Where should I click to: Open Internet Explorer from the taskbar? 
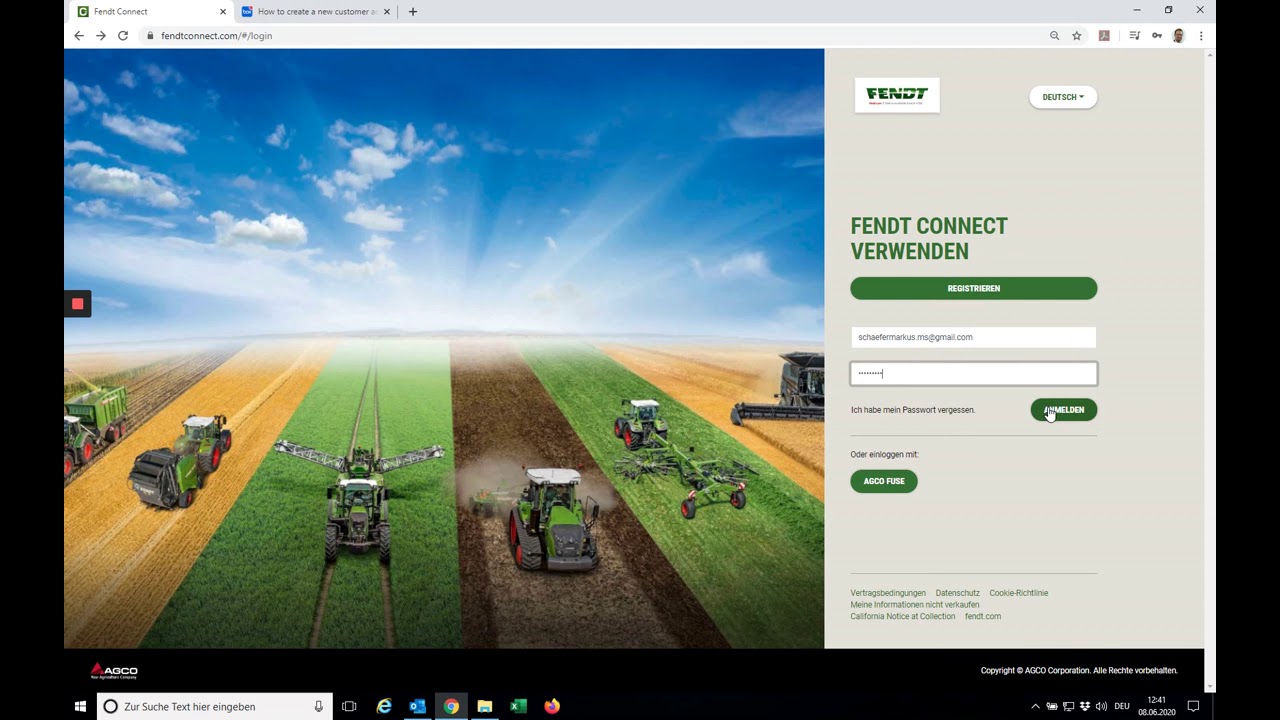click(384, 706)
